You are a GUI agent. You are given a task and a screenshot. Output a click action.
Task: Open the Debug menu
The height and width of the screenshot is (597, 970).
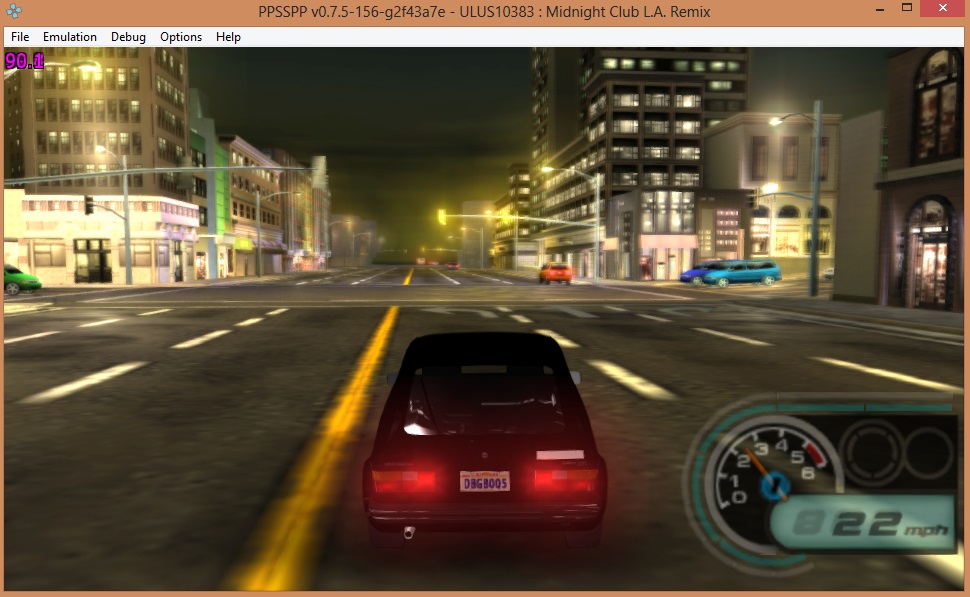[128, 37]
